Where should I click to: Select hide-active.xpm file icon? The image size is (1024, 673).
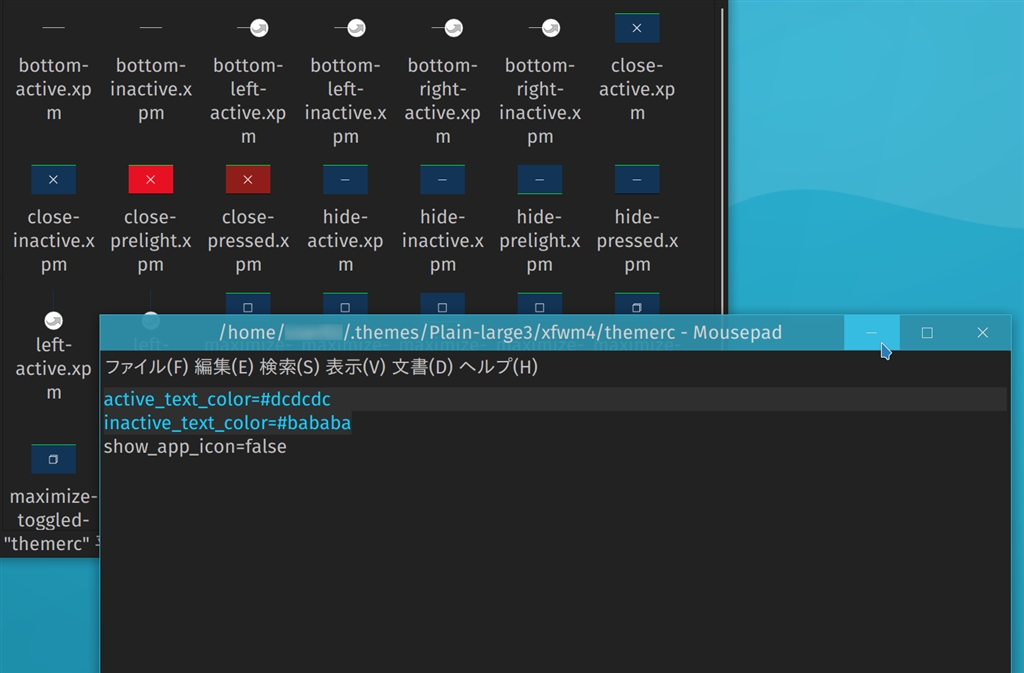click(345, 180)
